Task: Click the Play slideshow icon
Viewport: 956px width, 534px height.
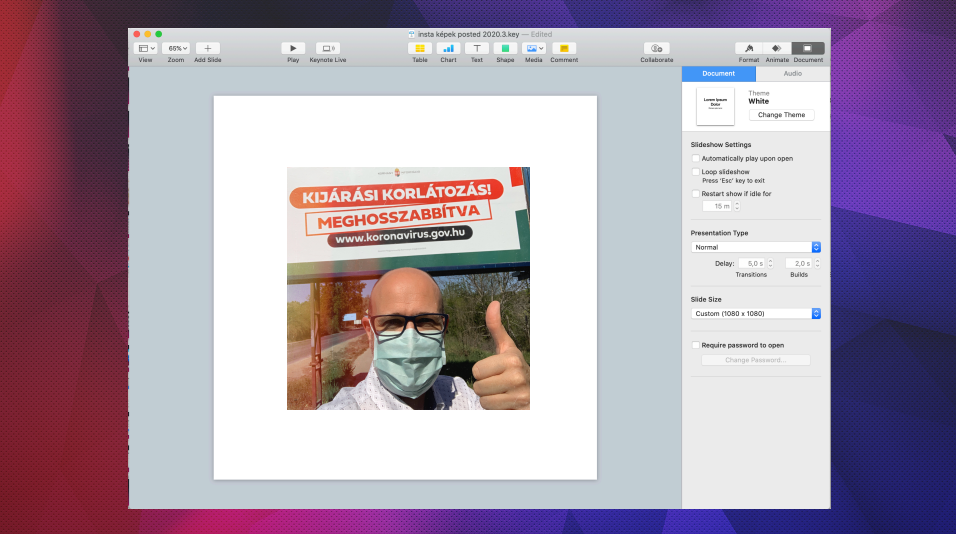Action: point(293,48)
